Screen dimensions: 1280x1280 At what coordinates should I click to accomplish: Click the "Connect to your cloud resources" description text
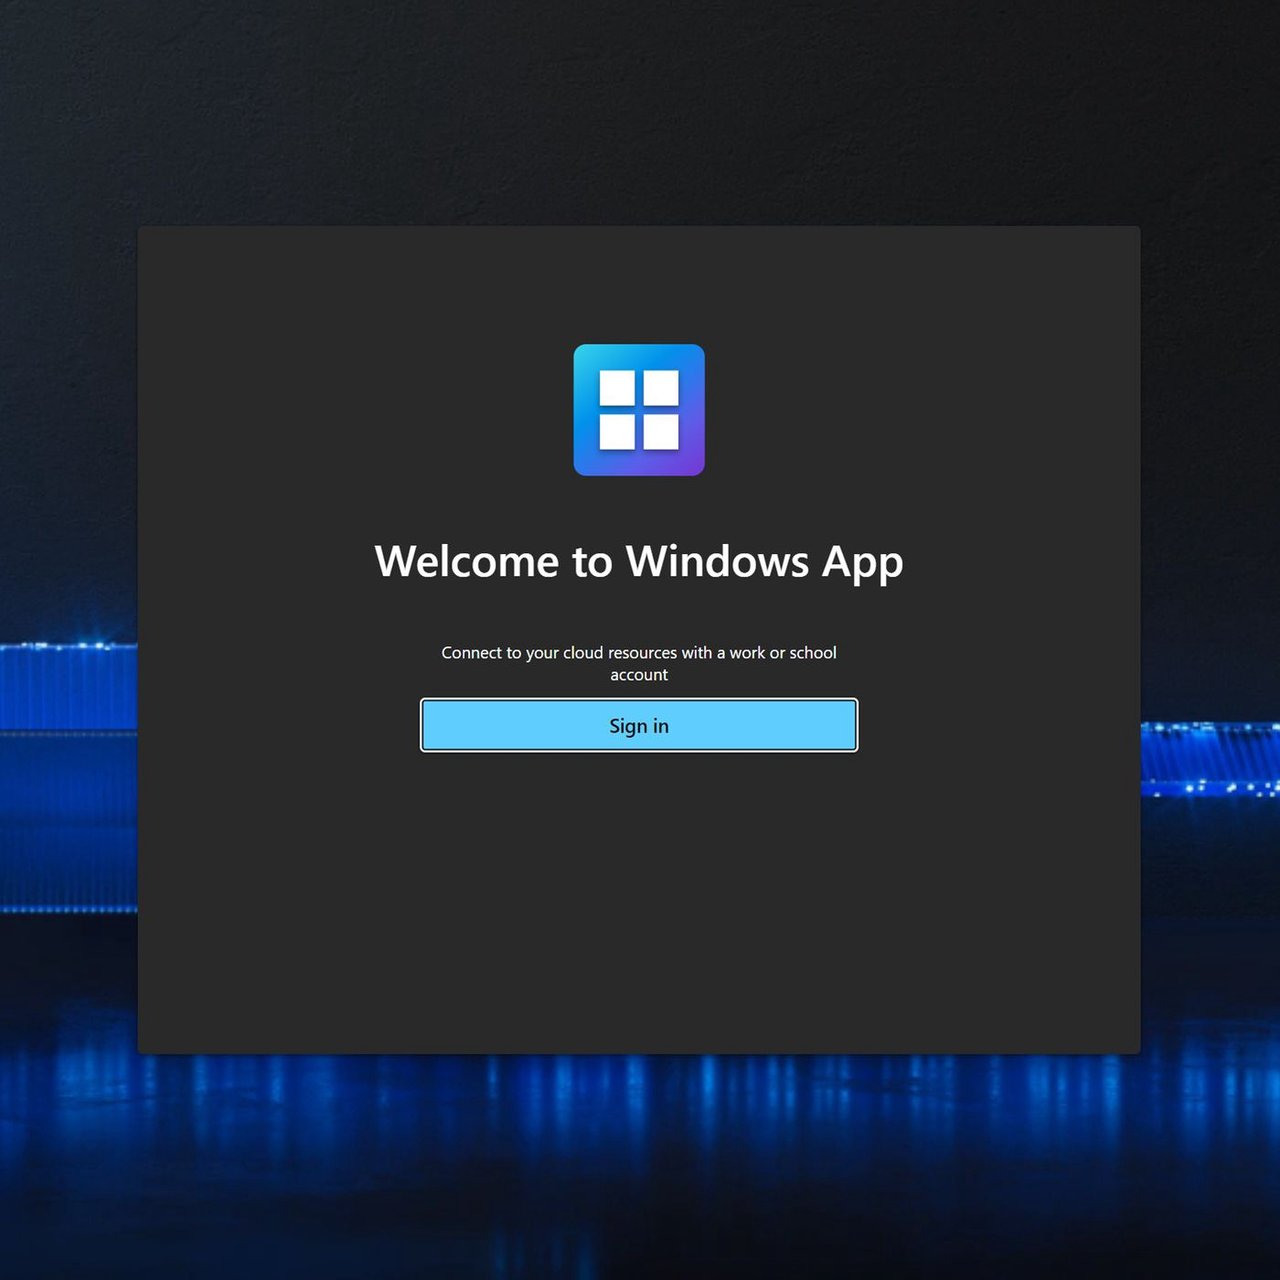coord(639,663)
